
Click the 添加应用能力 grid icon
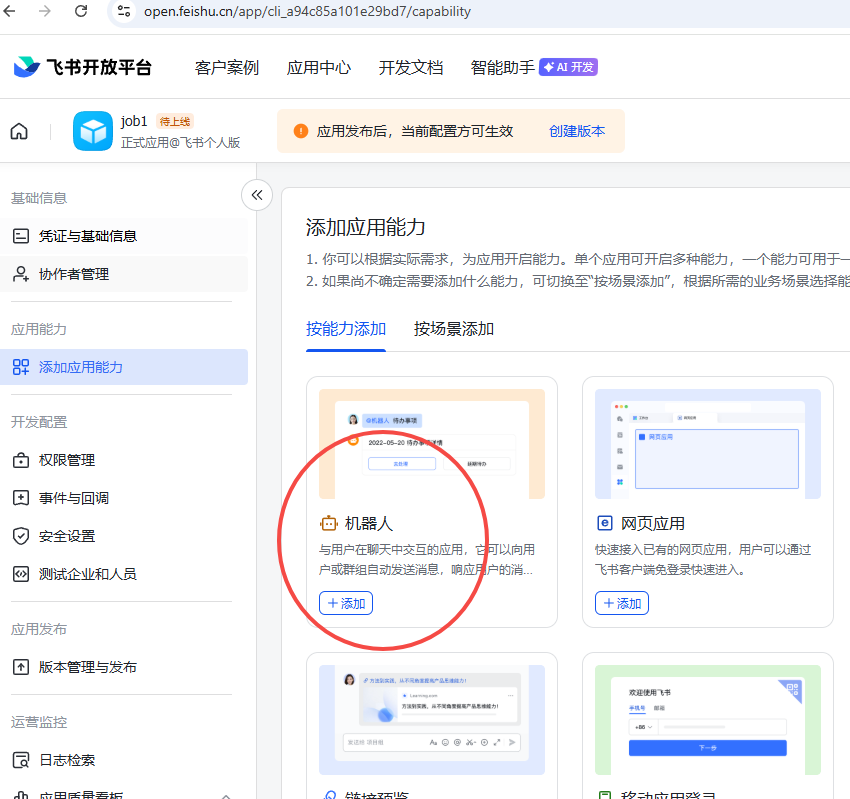coord(21,367)
